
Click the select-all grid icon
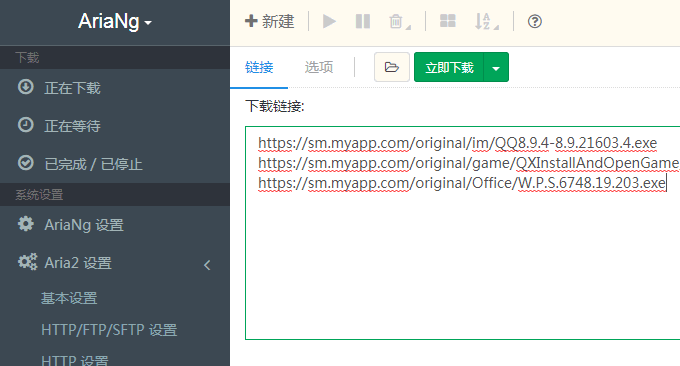(x=448, y=21)
